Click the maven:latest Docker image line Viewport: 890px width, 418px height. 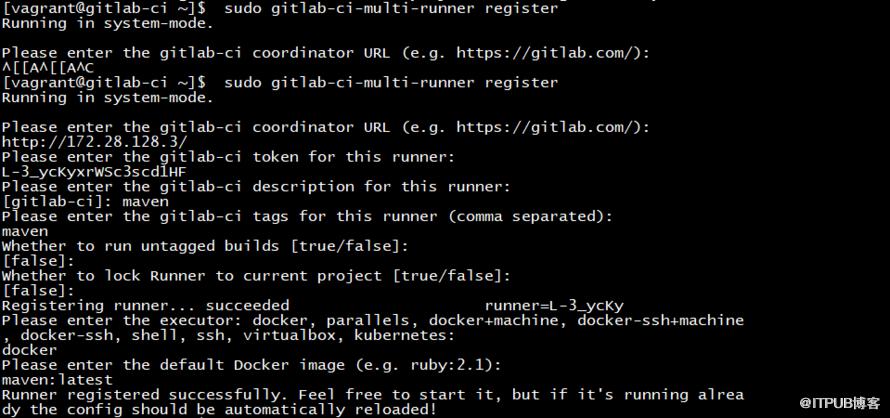[57, 379]
